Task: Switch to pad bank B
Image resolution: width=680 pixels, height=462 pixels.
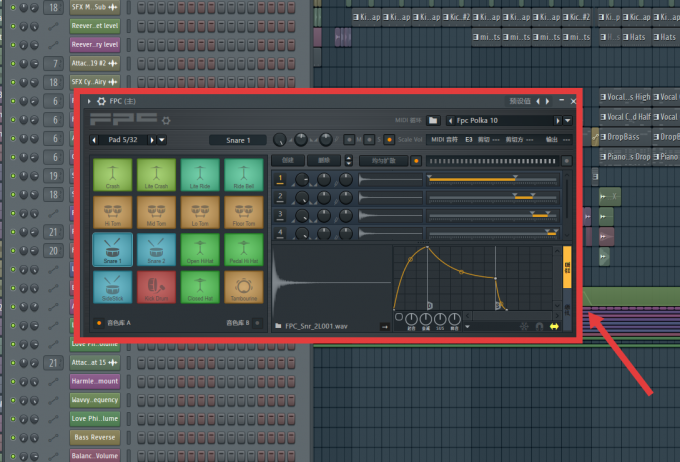Action: click(x=258, y=323)
